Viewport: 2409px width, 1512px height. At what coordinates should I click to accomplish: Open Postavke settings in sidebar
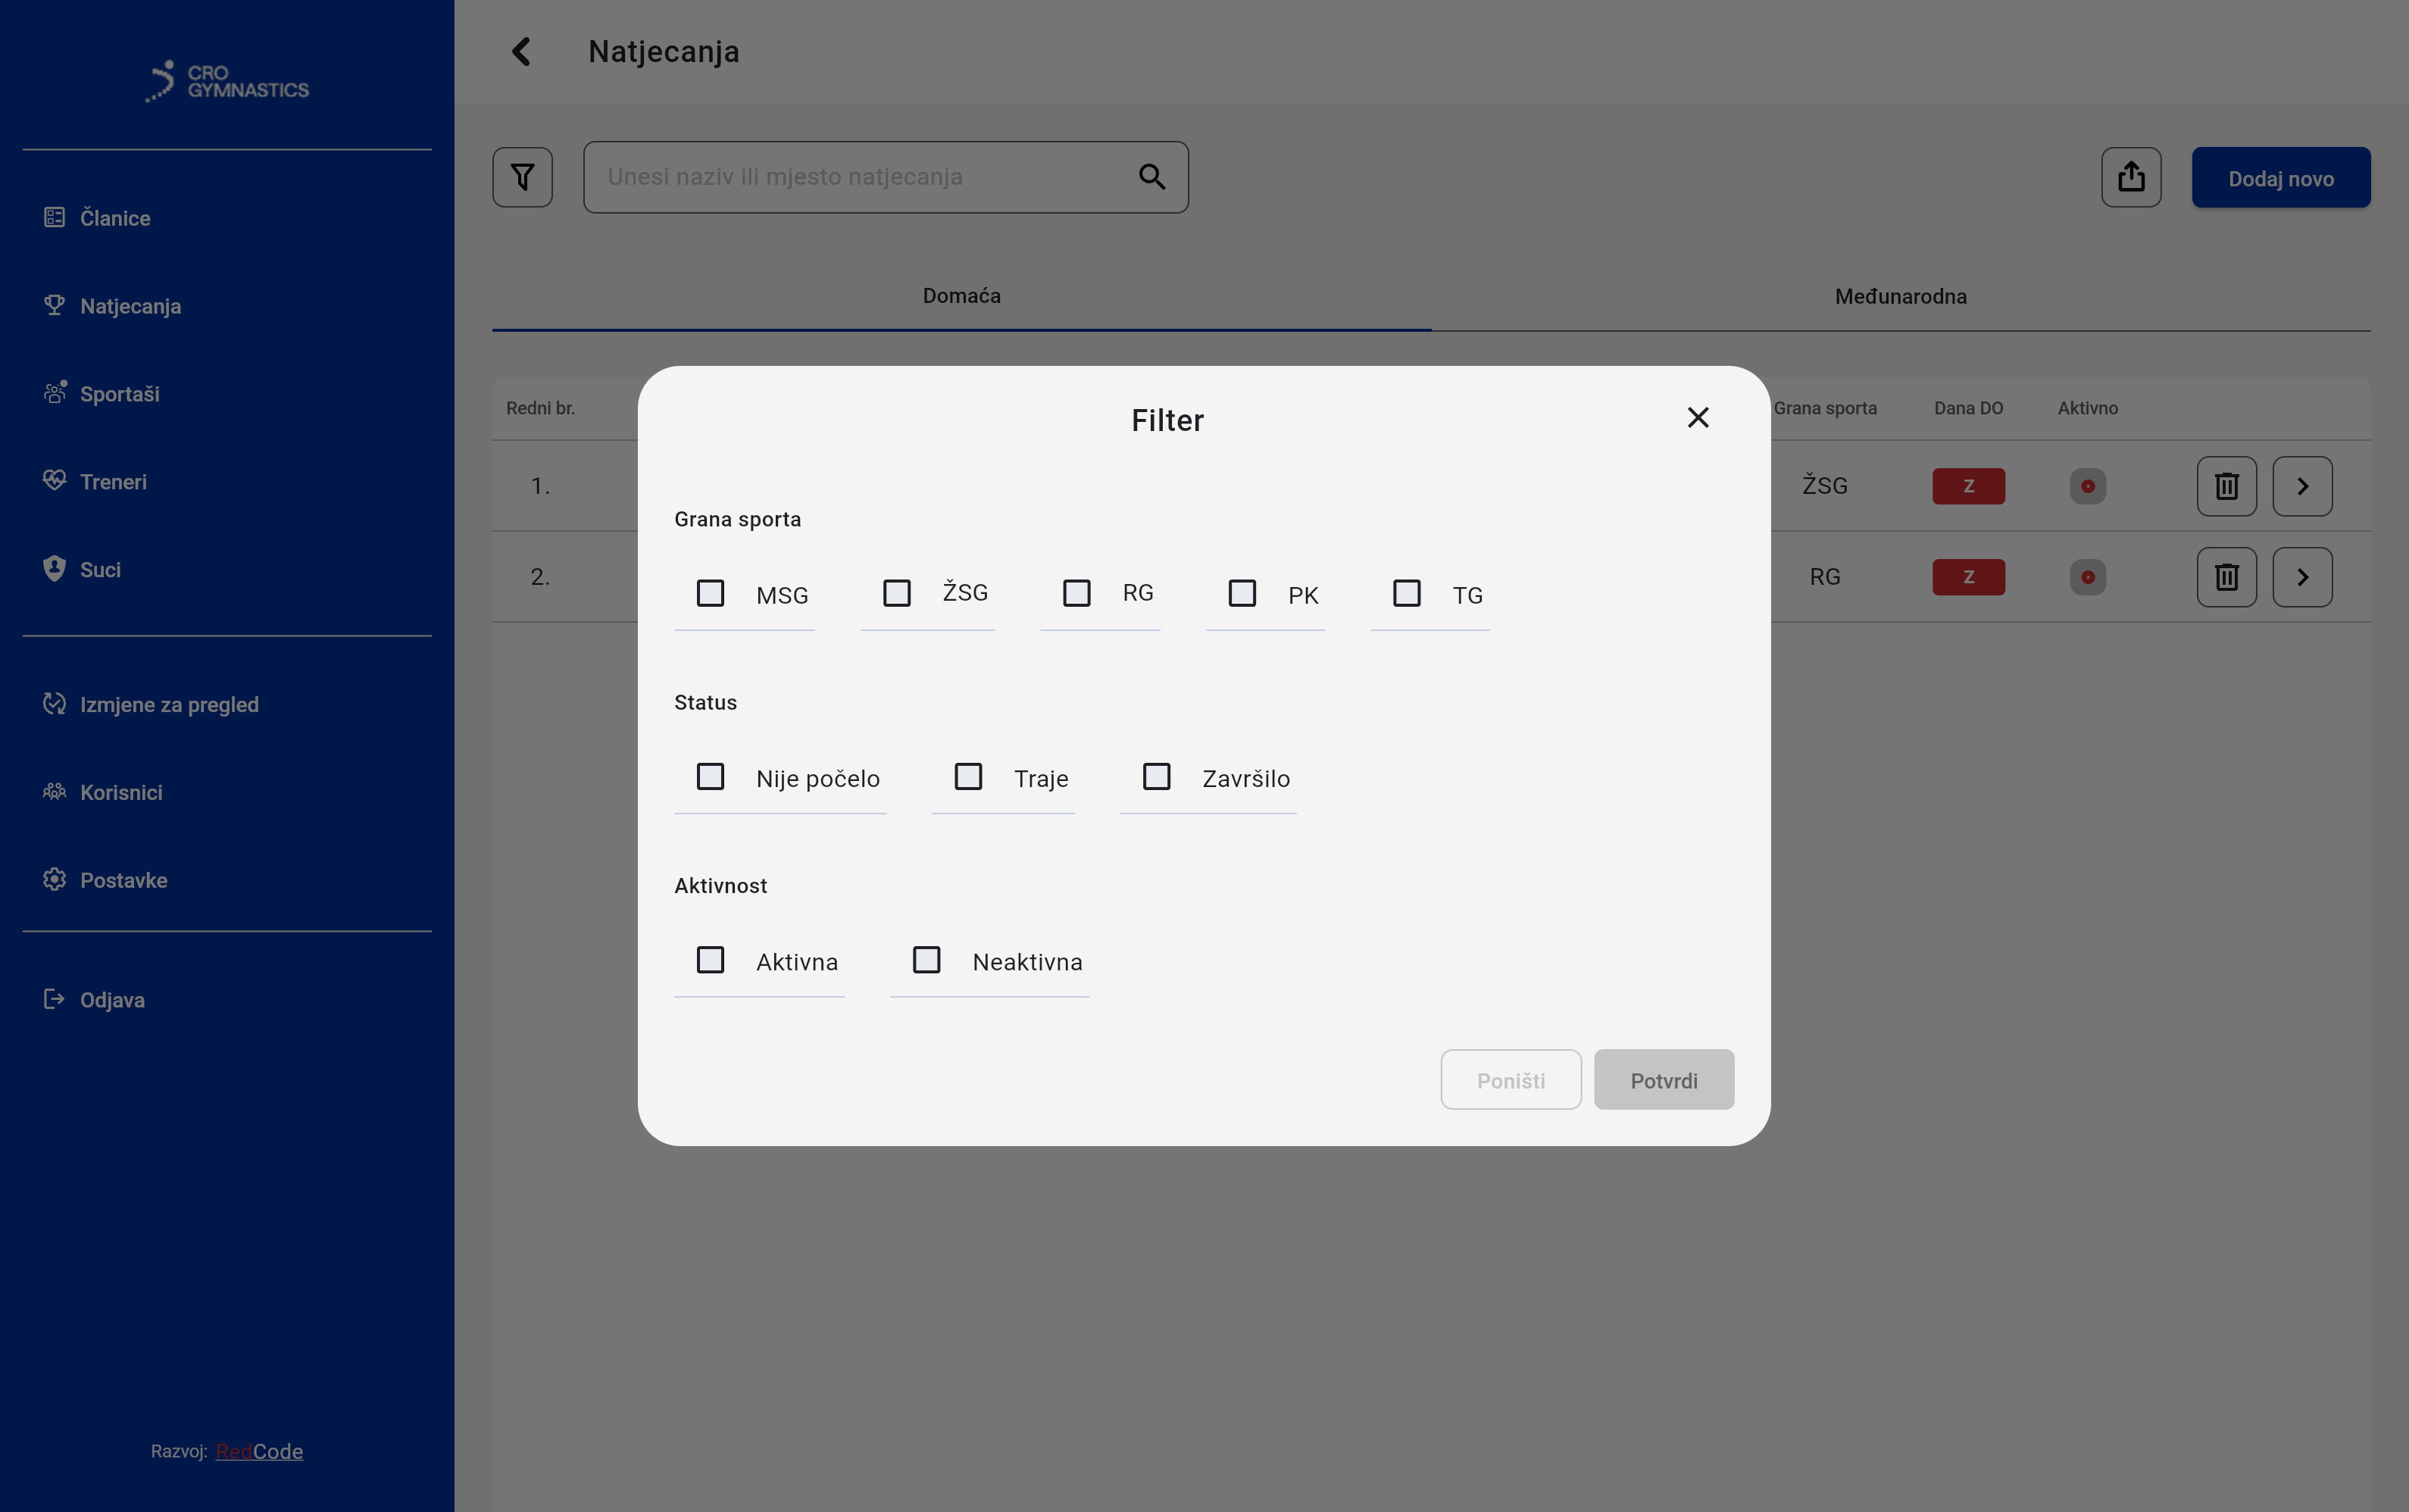click(123, 880)
